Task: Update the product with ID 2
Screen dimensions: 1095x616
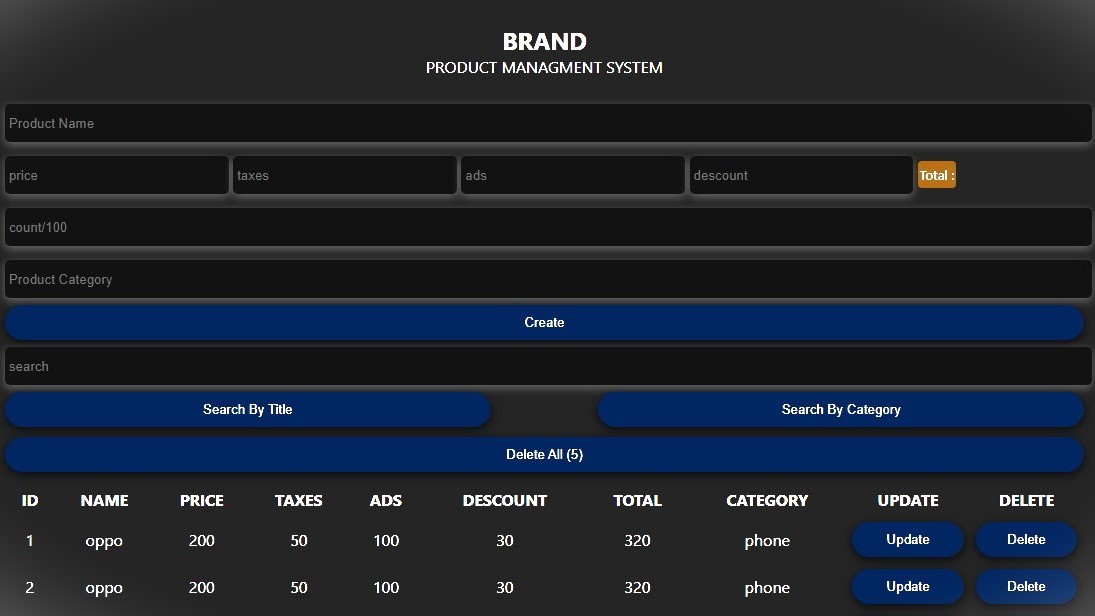Action: (x=907, y=587)
